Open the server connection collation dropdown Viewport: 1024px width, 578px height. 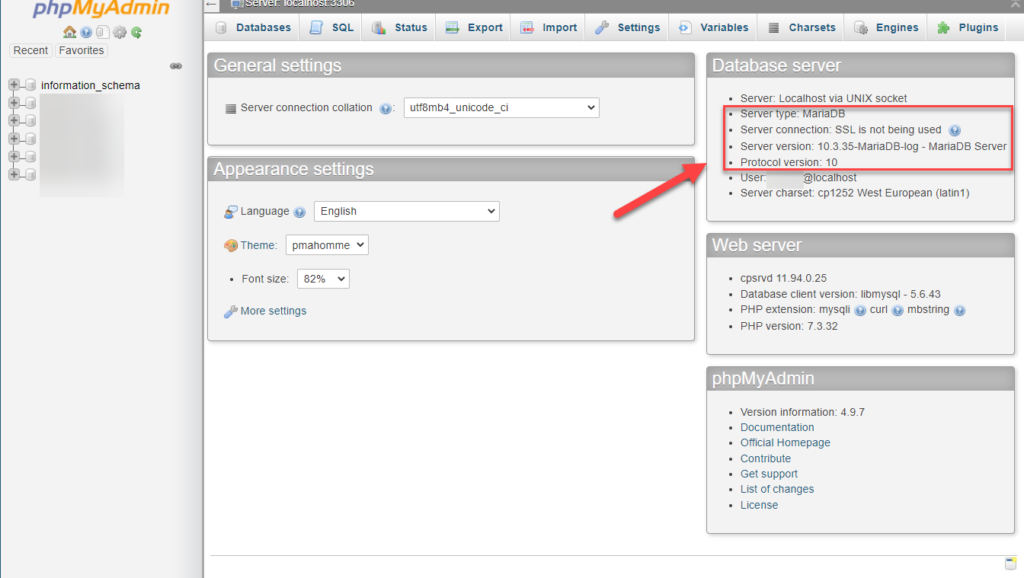[501, 107]
